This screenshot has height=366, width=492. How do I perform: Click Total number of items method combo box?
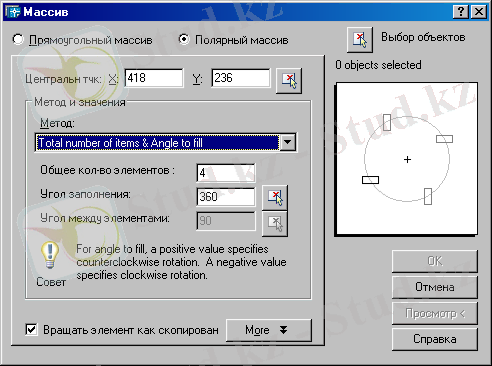tap(165, 143)
